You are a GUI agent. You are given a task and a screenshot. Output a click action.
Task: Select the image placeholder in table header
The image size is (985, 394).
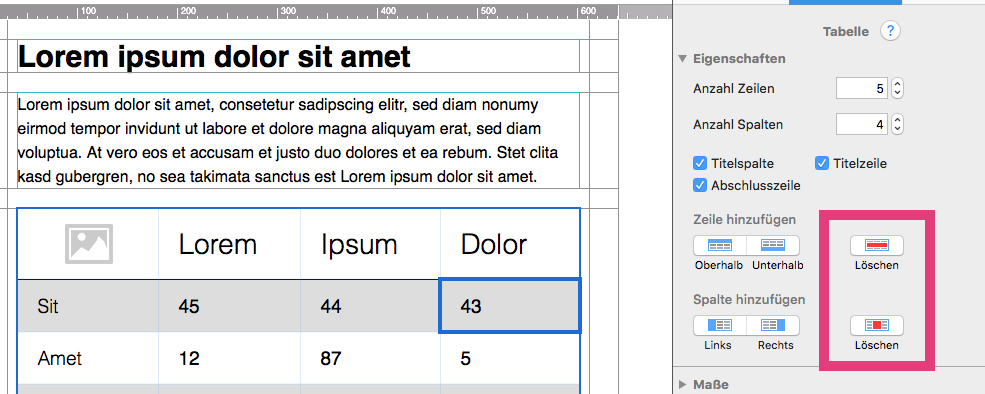[x=89, y=243]
